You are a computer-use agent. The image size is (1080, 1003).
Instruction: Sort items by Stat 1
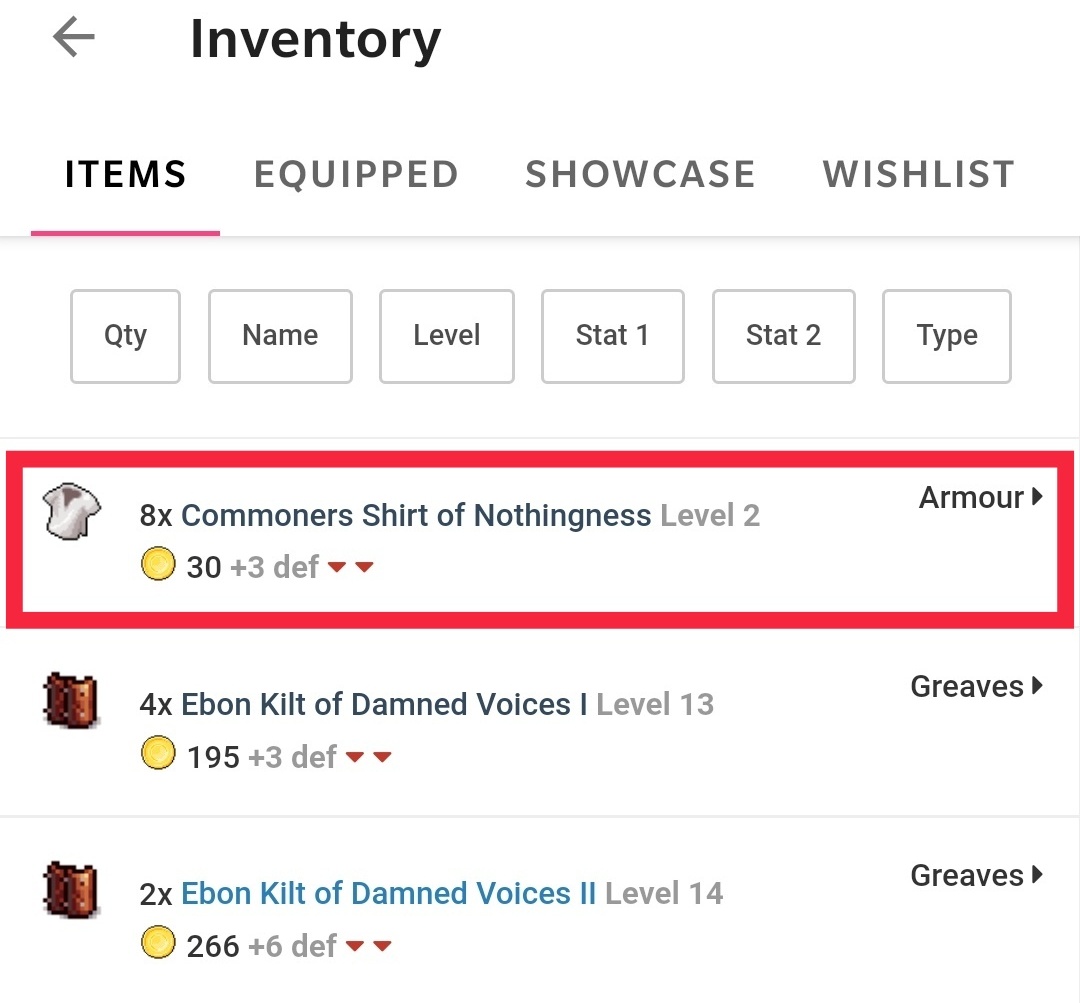(612, 336)
